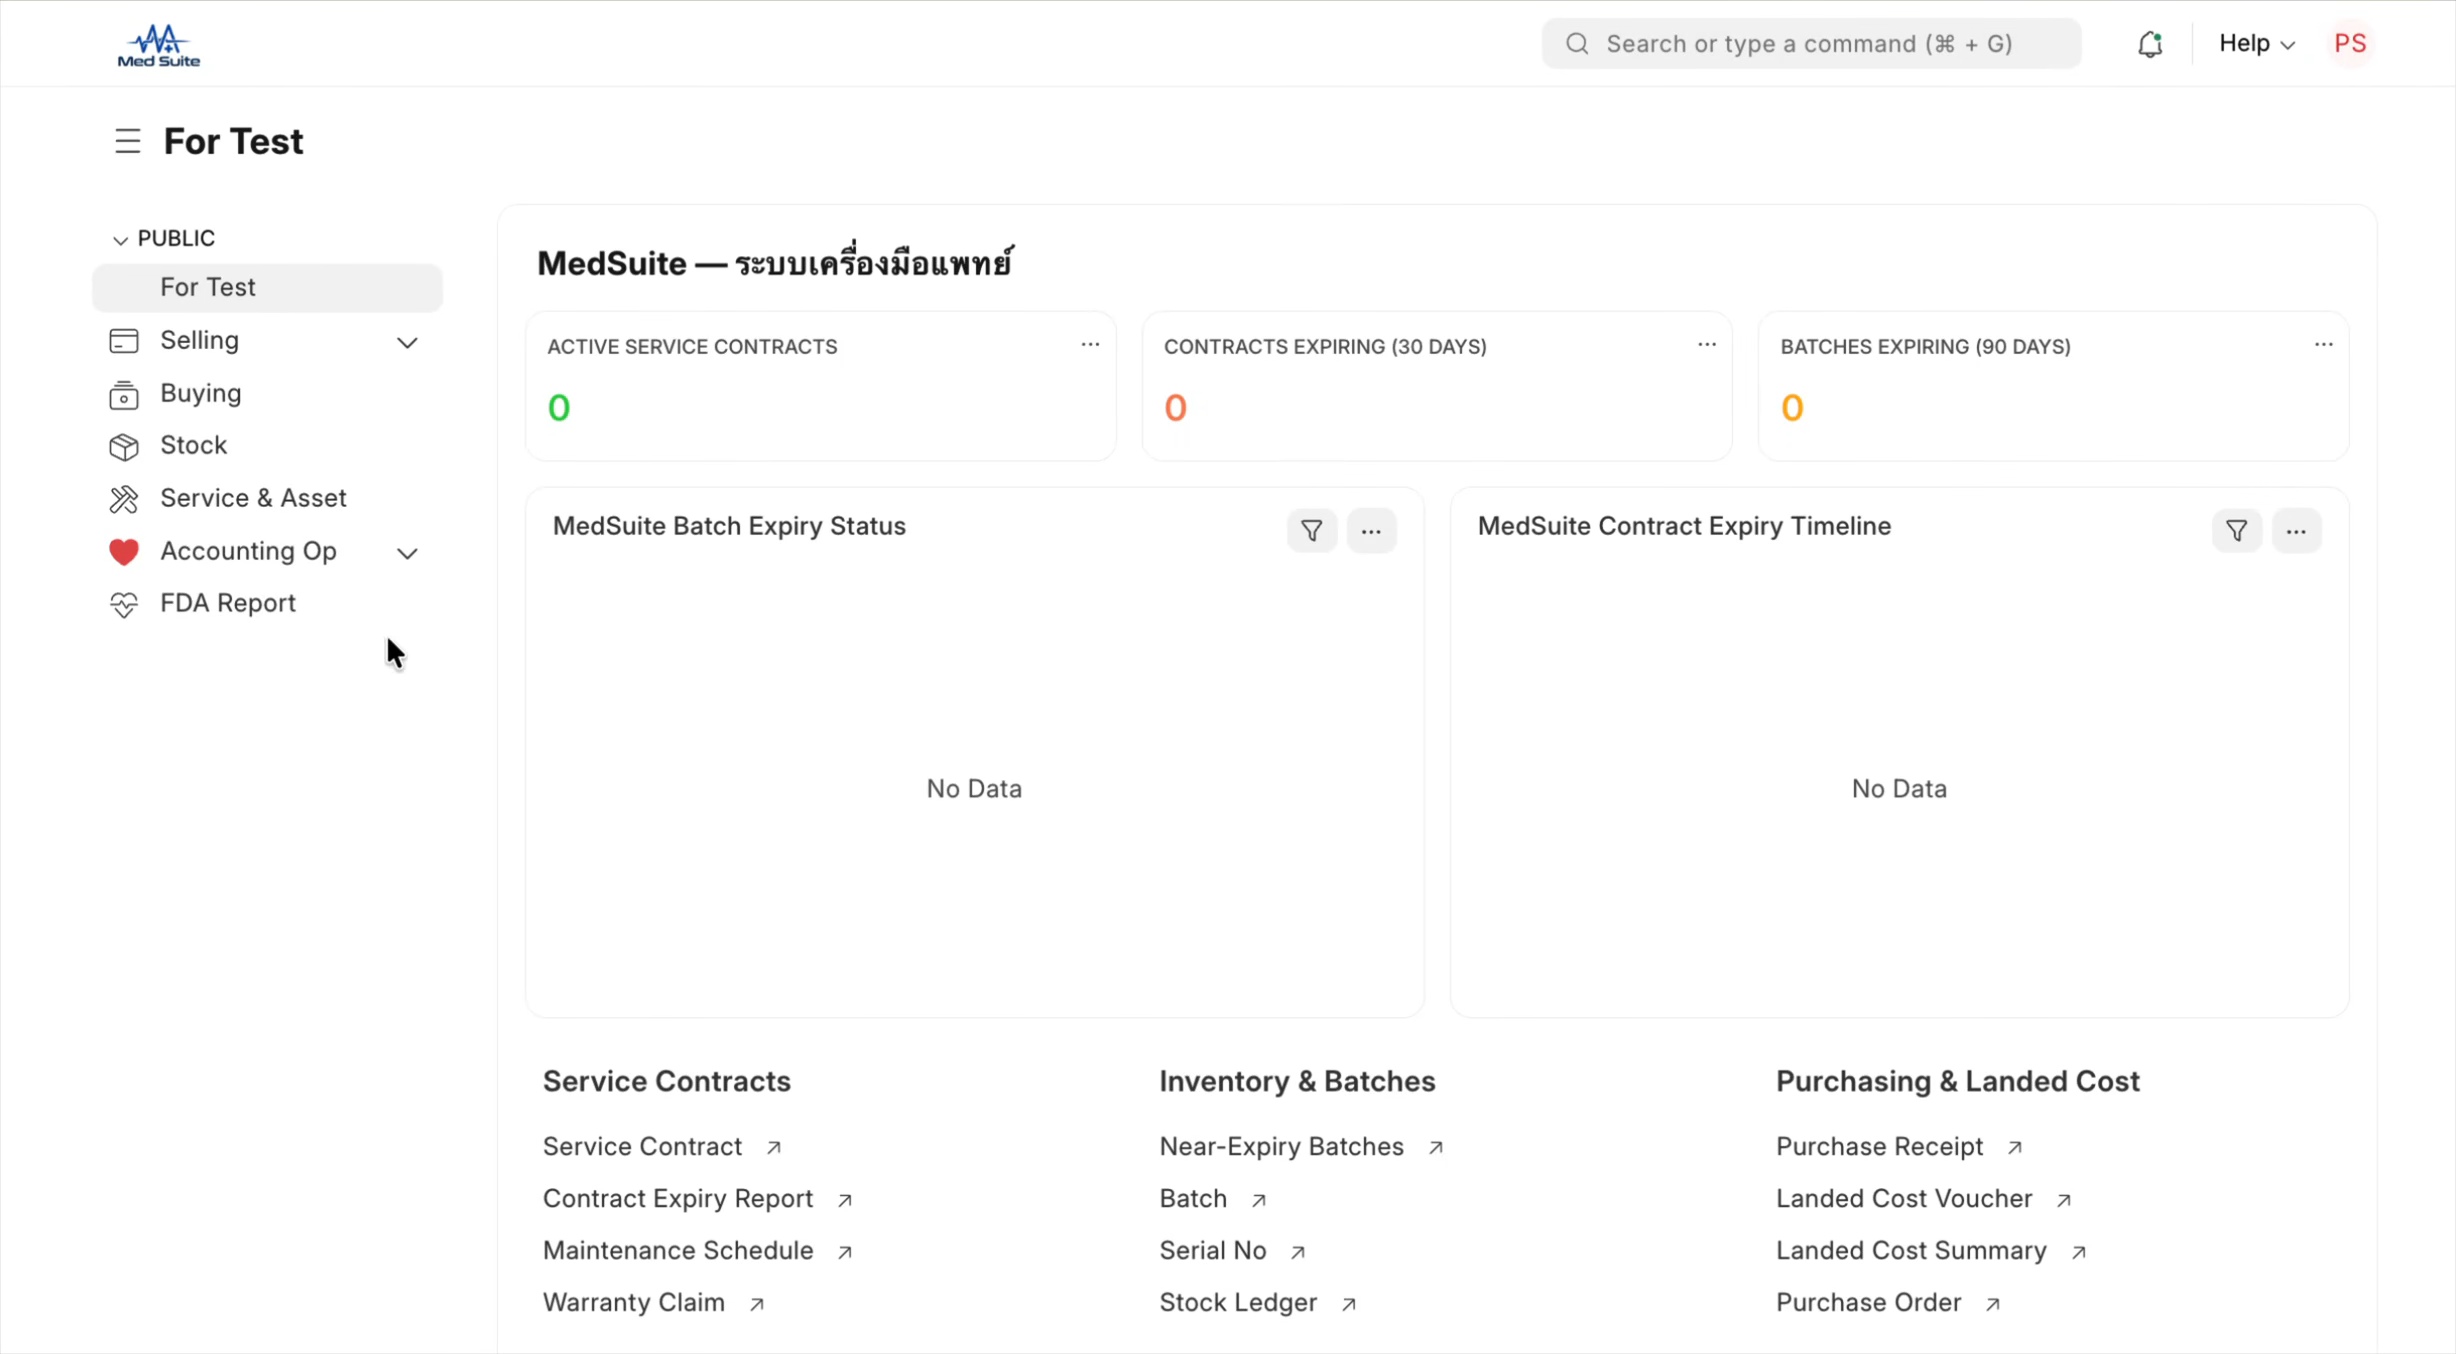Open the Help dropdown

click(x=2257, y=43)
